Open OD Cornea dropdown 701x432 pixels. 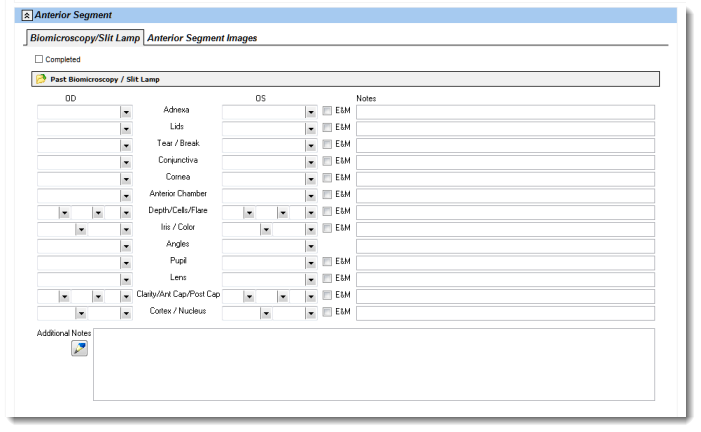pyautogui.click(x=126, y=179)
